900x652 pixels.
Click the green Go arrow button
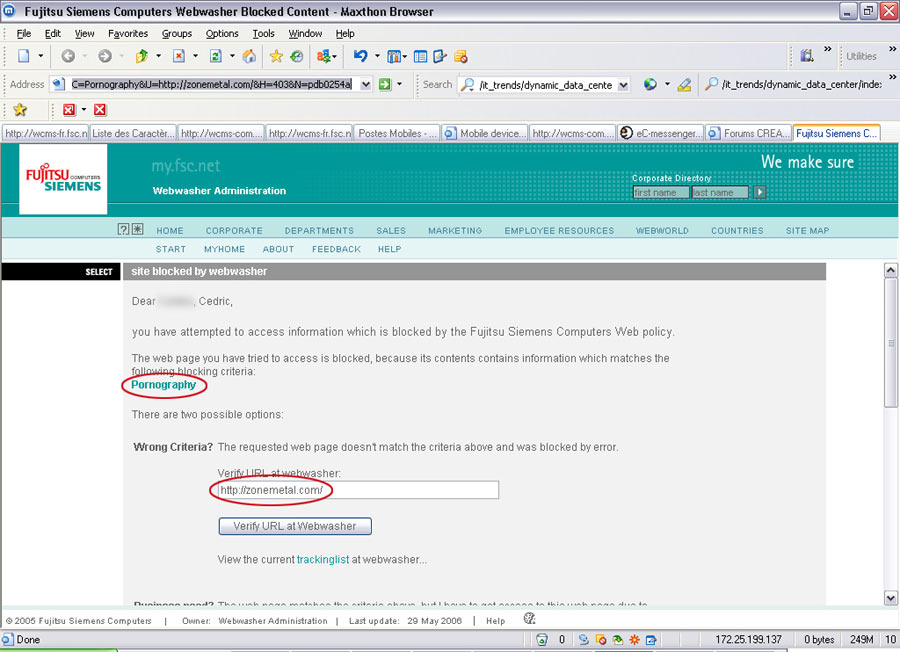coord(385,84)
